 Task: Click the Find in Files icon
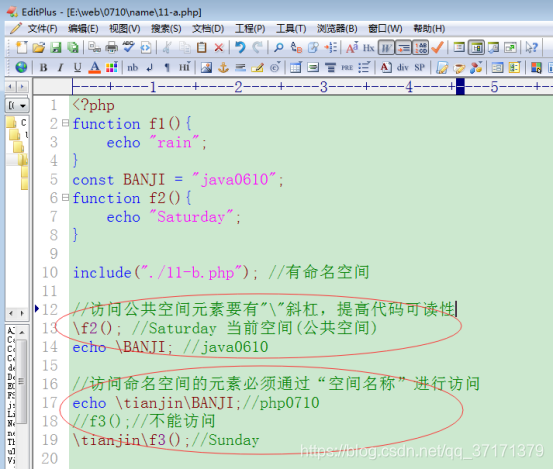313,47
